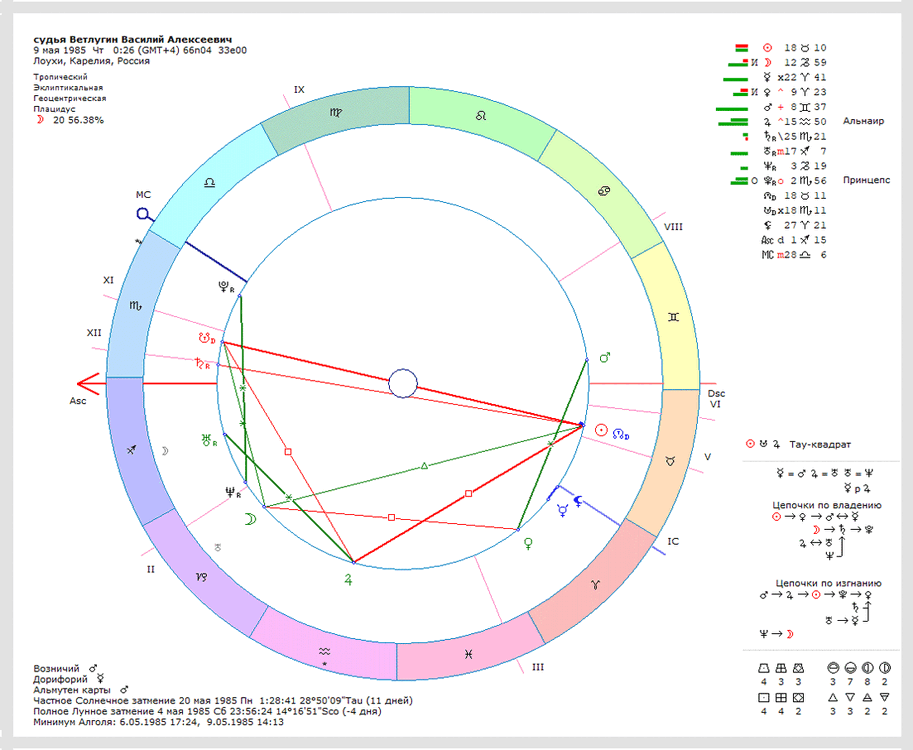Click the fixed star name 'Альнаир'

[x=864, y=121]
